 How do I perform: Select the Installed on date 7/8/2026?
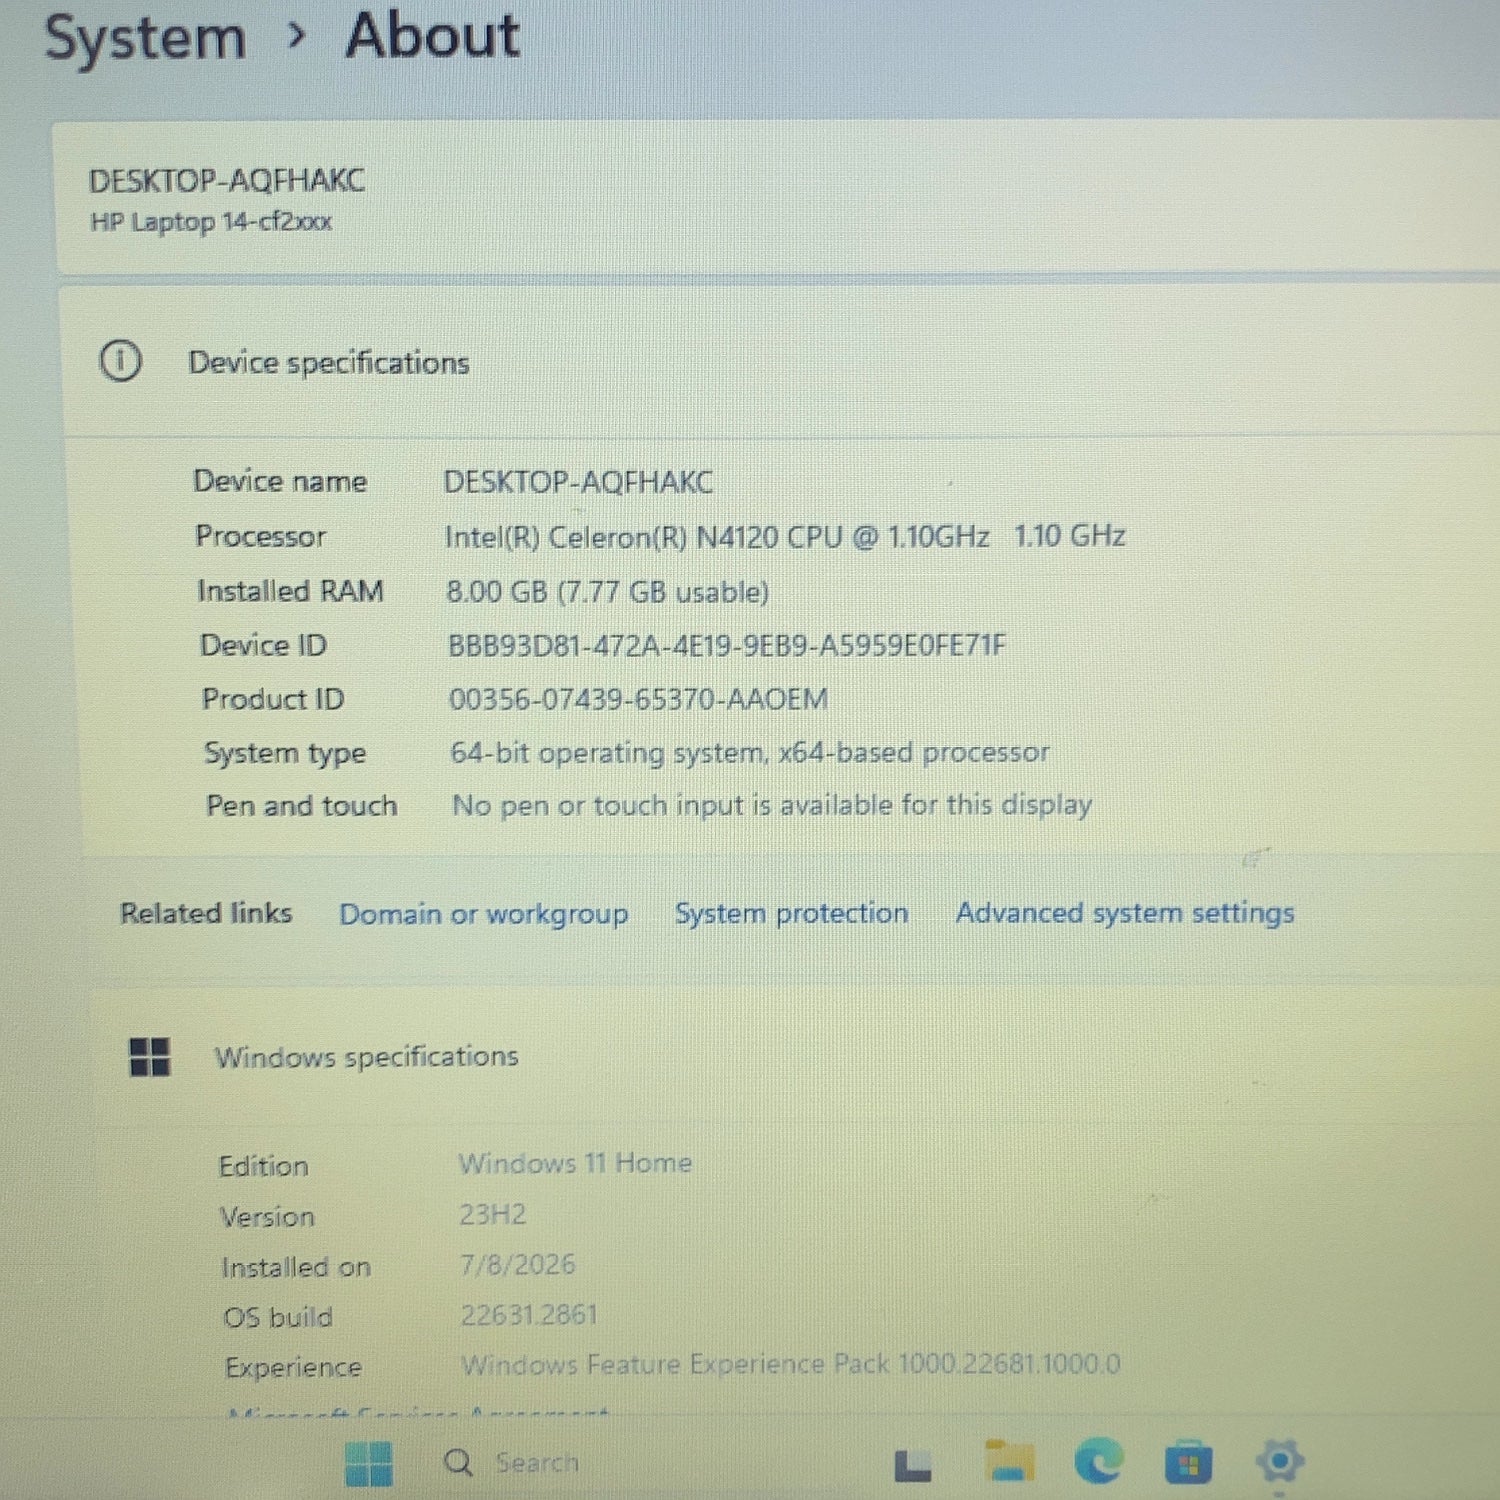pos(518,1265)
